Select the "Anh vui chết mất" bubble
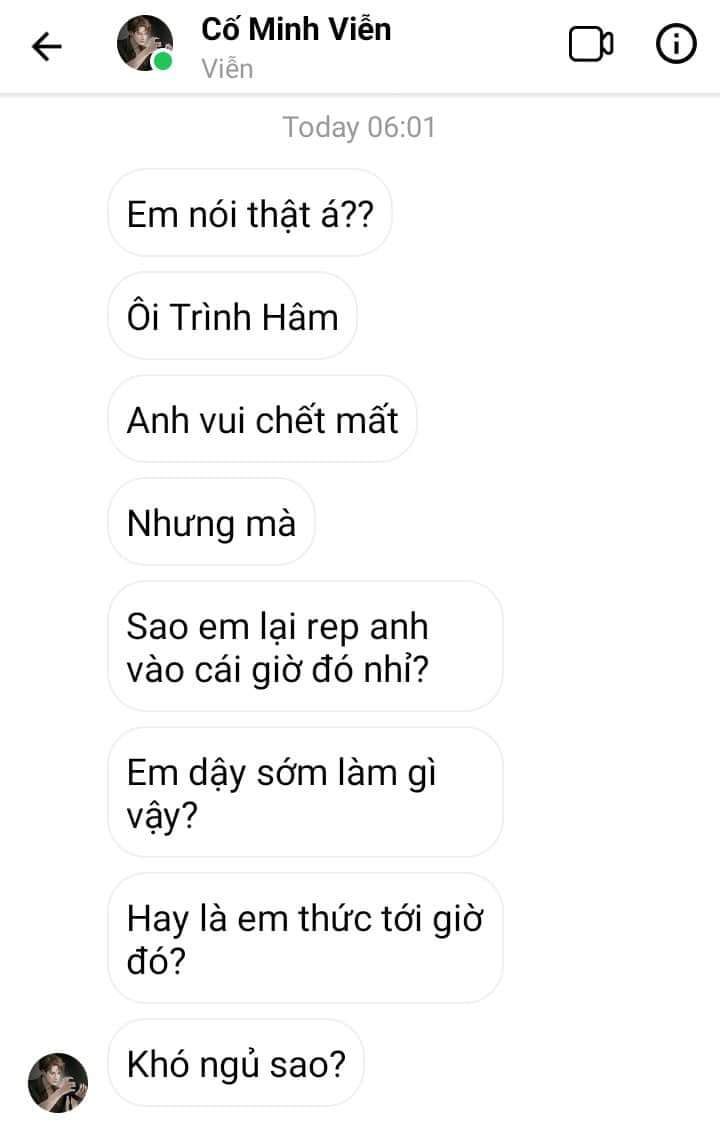The height and width of the screenshot is (1124, 720). 262,419
